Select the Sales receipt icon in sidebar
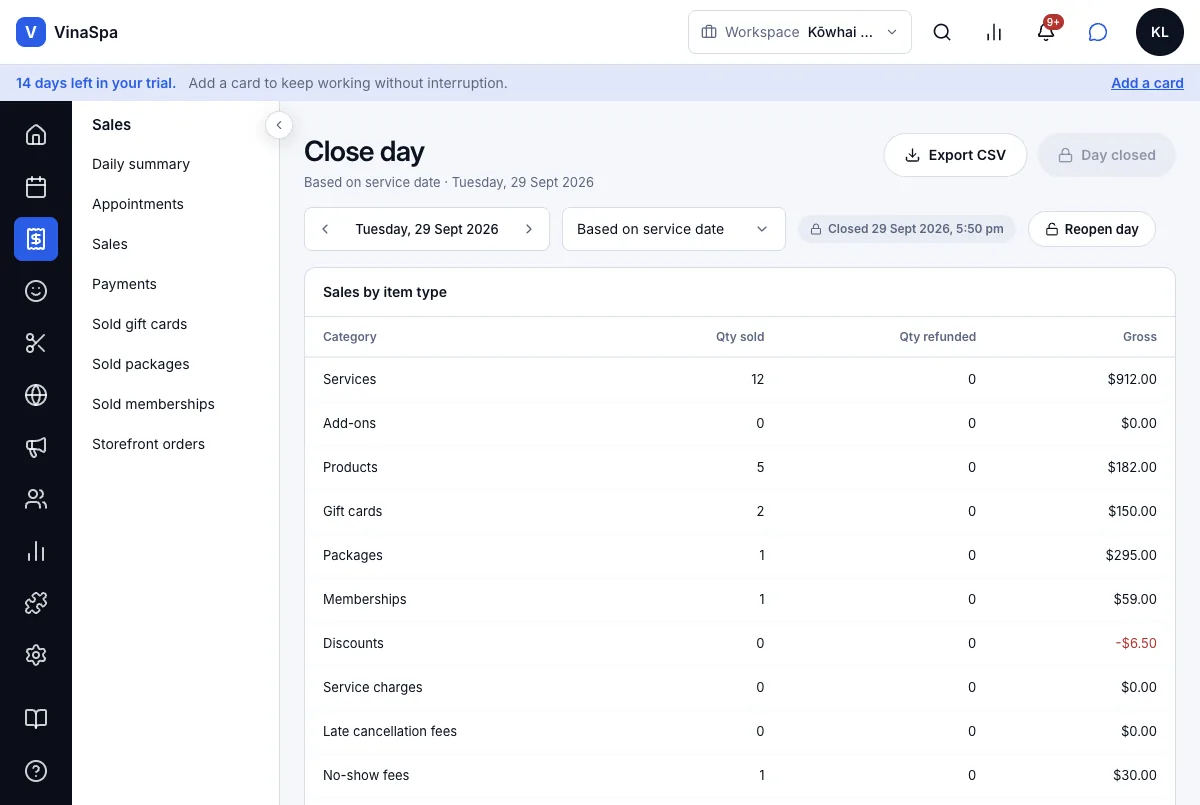The width and height of the screenshot is (1200, 805). (36, 239)
